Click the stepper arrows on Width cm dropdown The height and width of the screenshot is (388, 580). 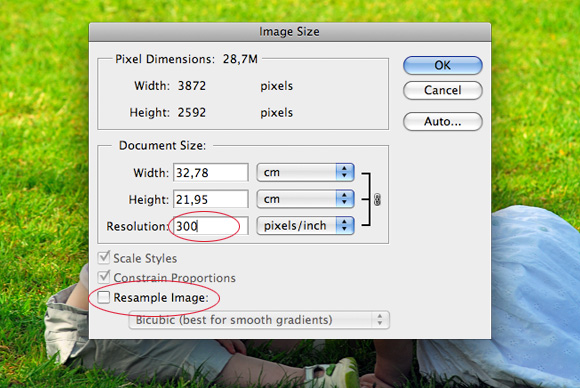click(x=345, y=172)
